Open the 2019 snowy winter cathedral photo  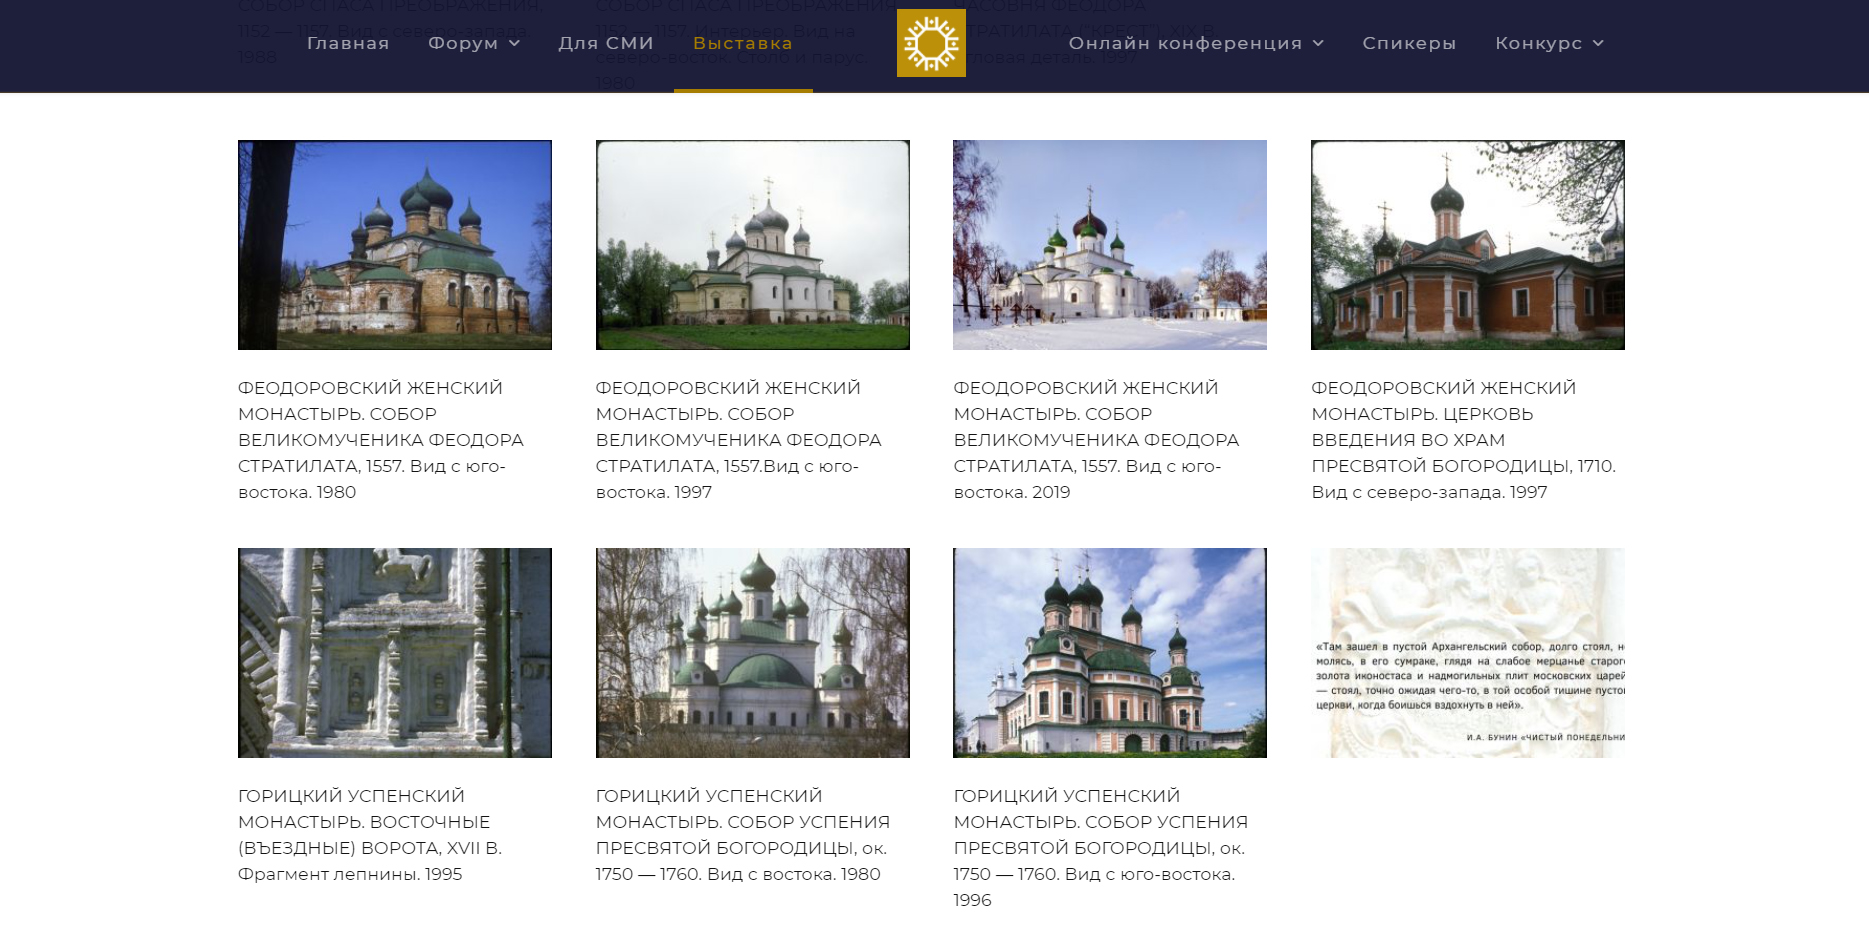[1109, 245]
